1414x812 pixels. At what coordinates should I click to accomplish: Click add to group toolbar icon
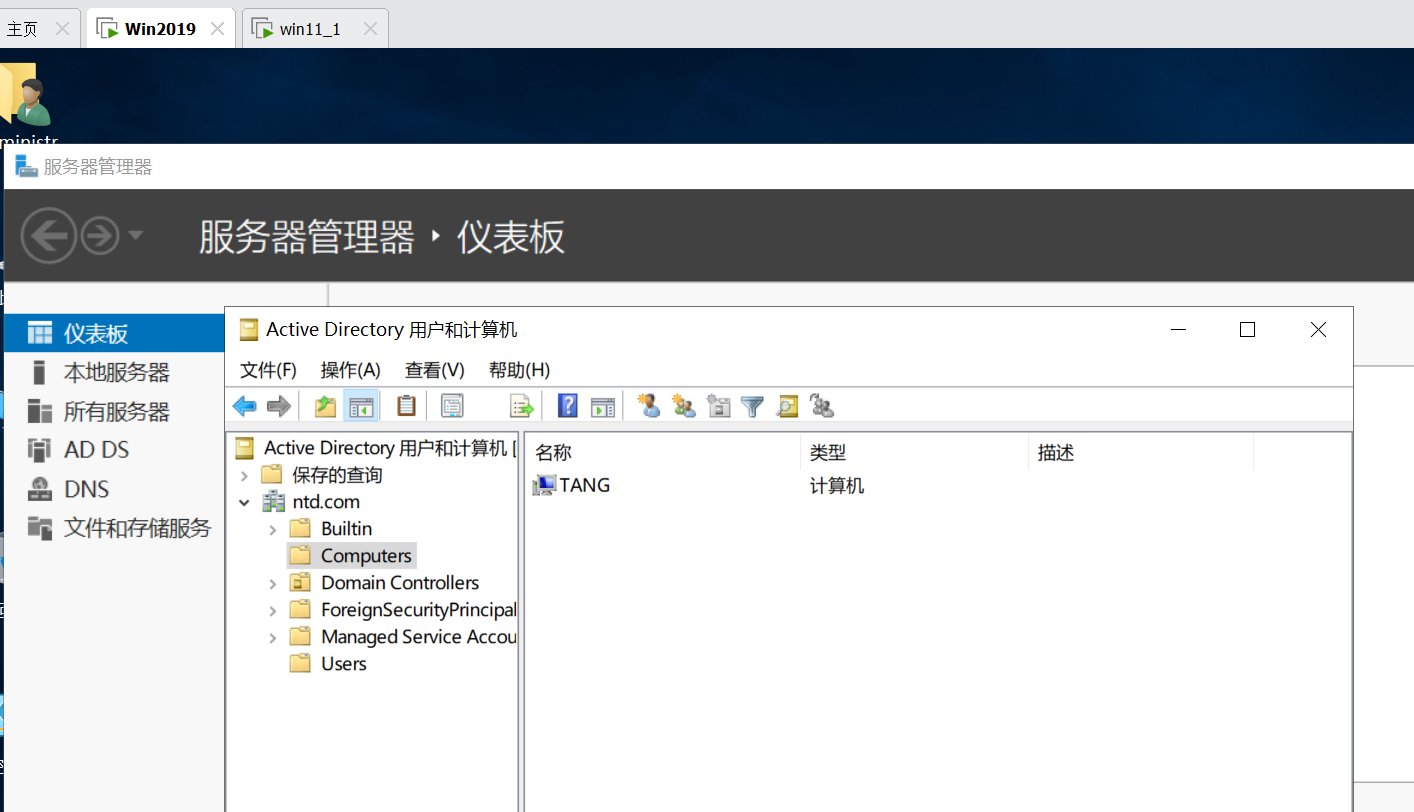tap(822, 406)
